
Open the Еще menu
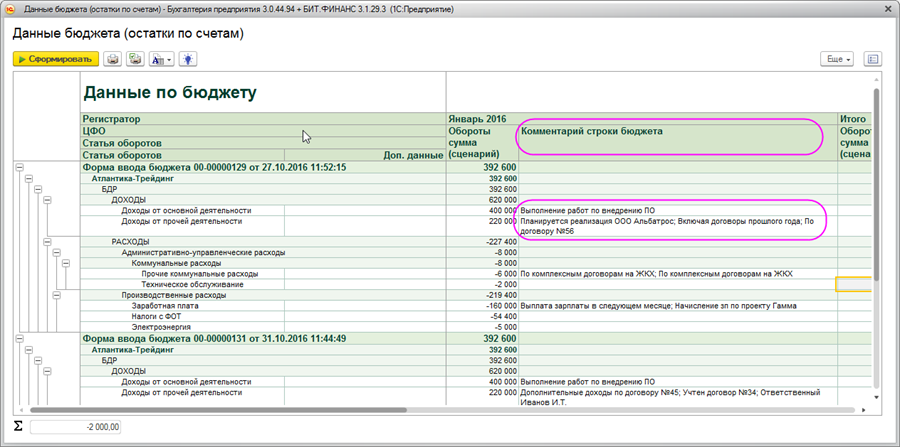pyautogui.click(x=836, y=59)
